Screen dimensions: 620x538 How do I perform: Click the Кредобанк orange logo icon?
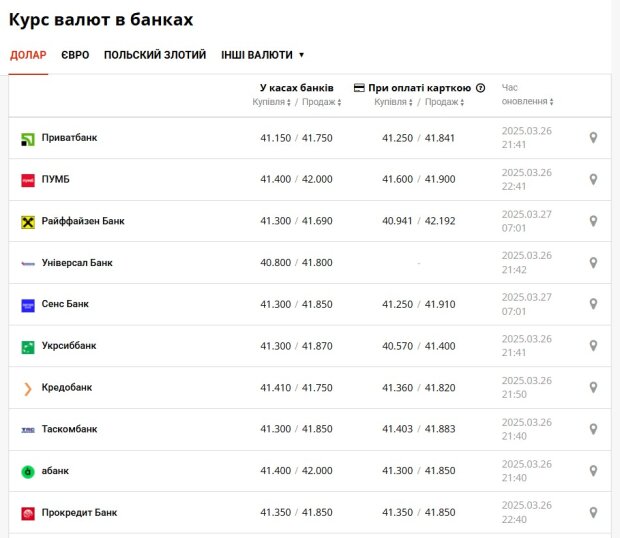(x=28, y=389)
